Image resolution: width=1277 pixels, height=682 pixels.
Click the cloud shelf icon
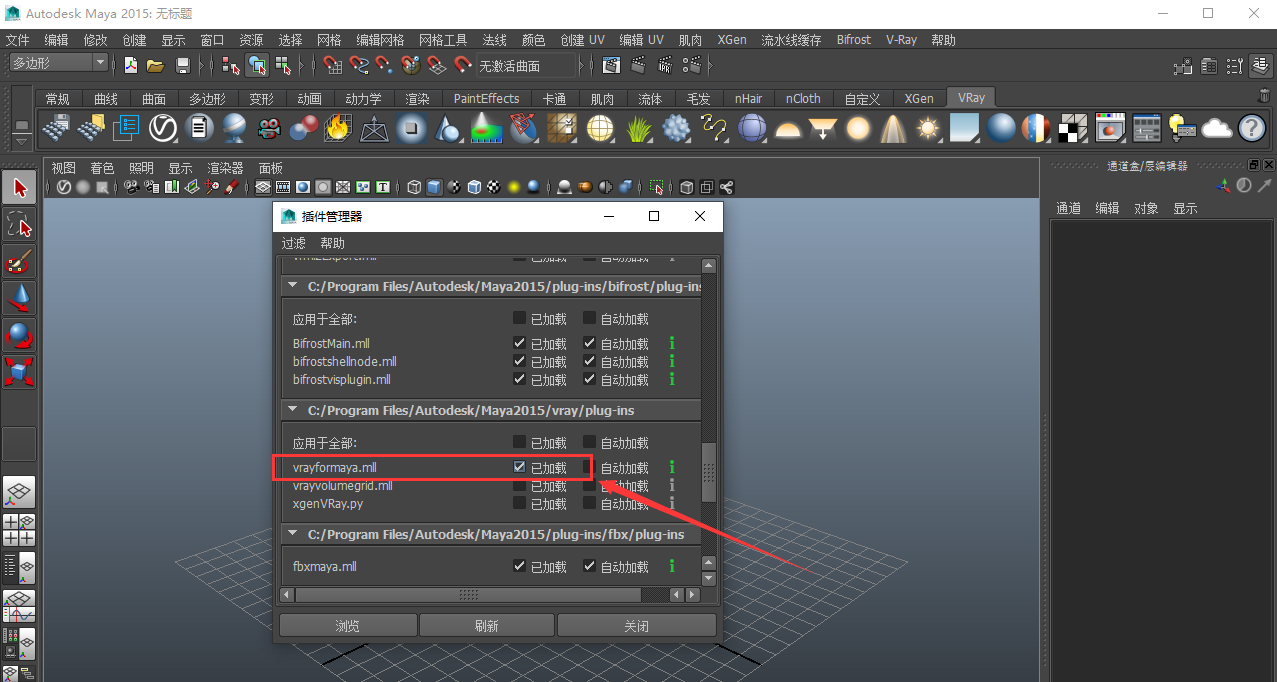point(1217,128)
